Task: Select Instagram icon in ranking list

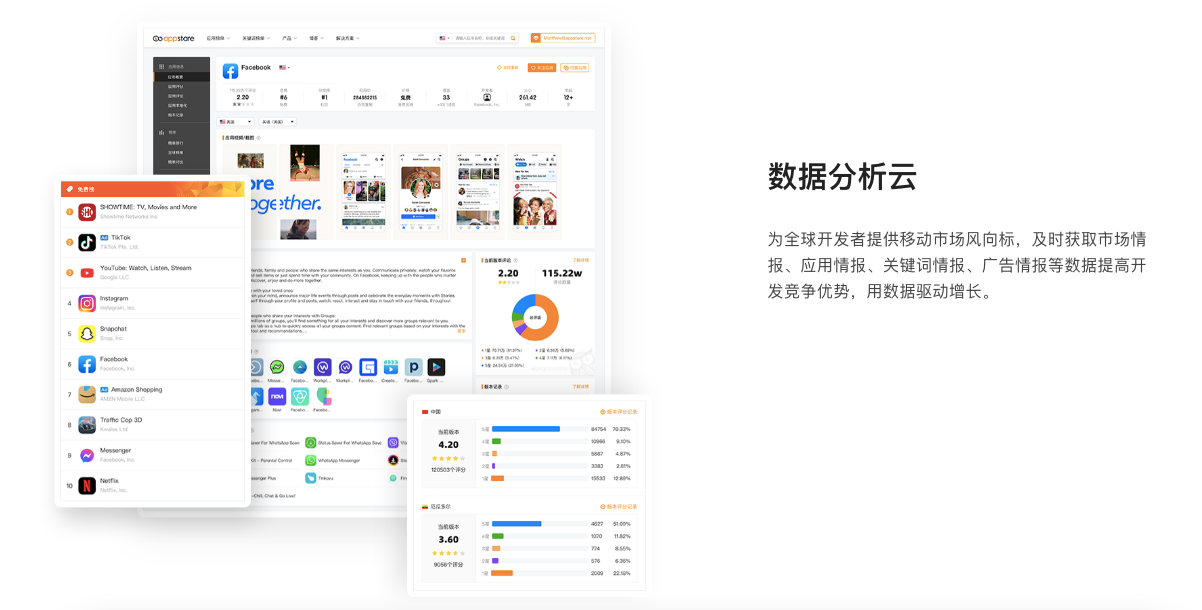Action: click(87, 303)
